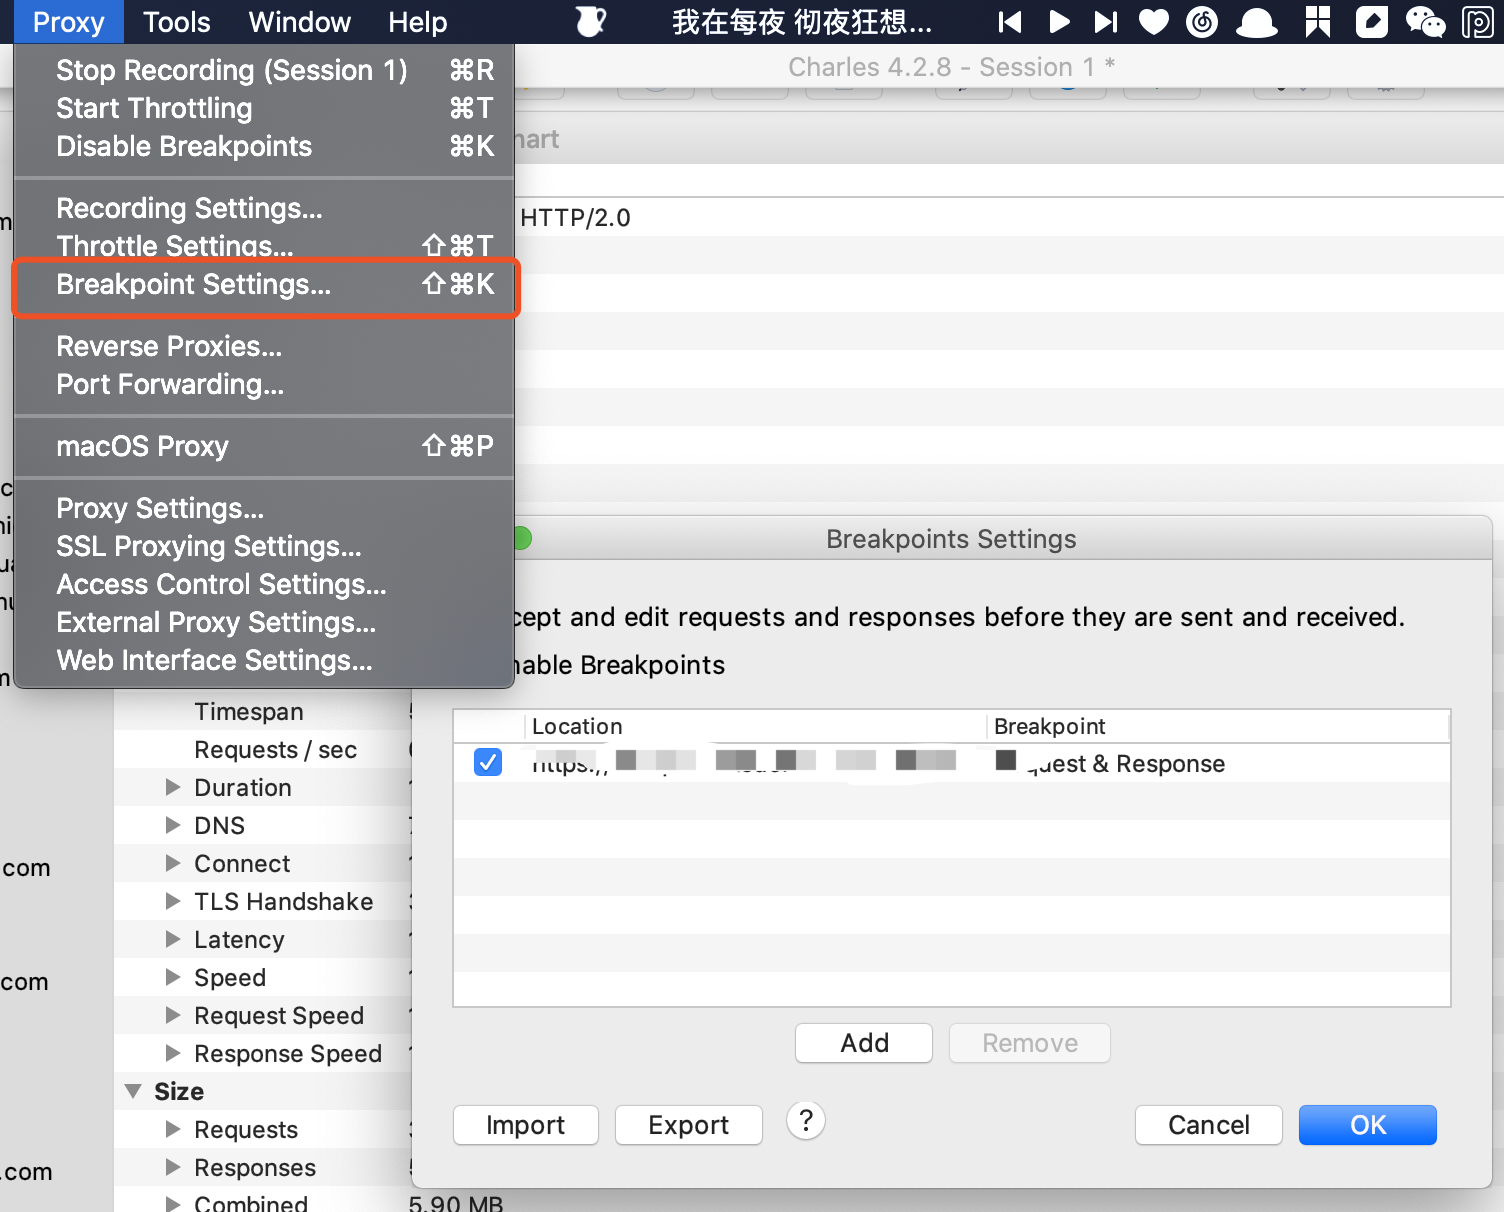Expand the Combined row under Size
Viewport: 1504px width, 1212px height.
(x=173, y=1203)
